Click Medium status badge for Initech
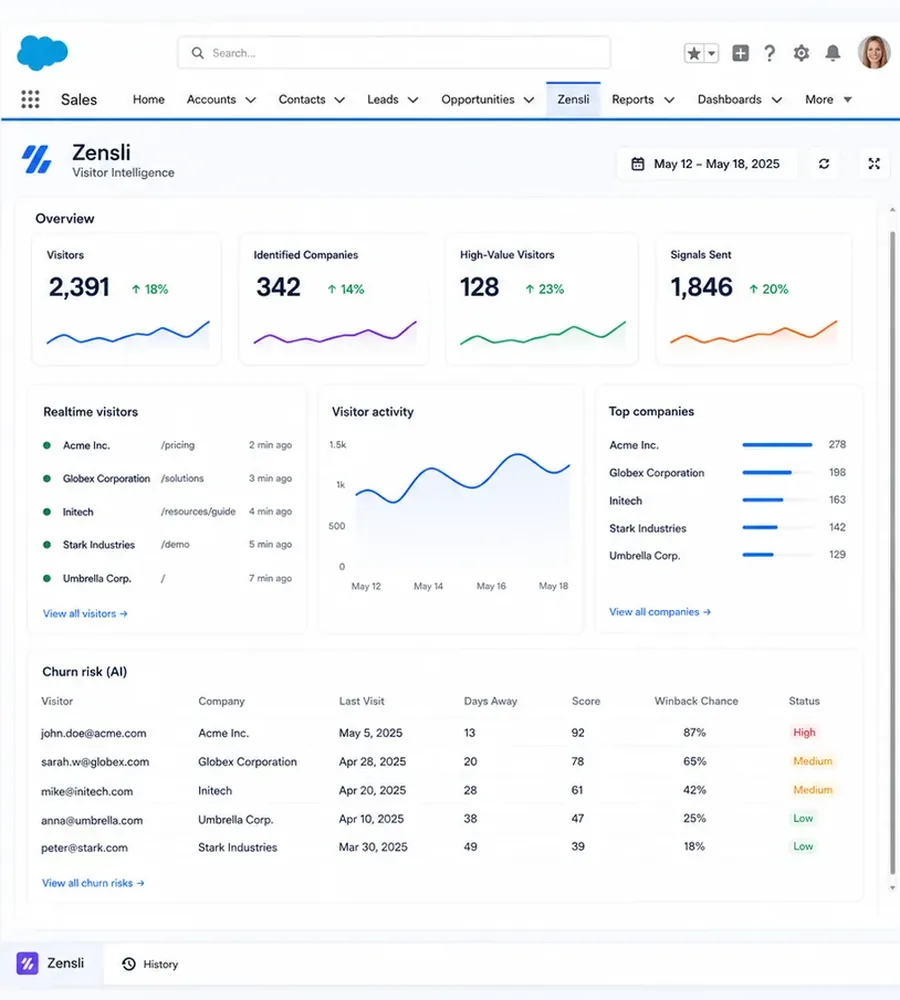This screenshot has height=1000, width=900. (x=813, y=790)
